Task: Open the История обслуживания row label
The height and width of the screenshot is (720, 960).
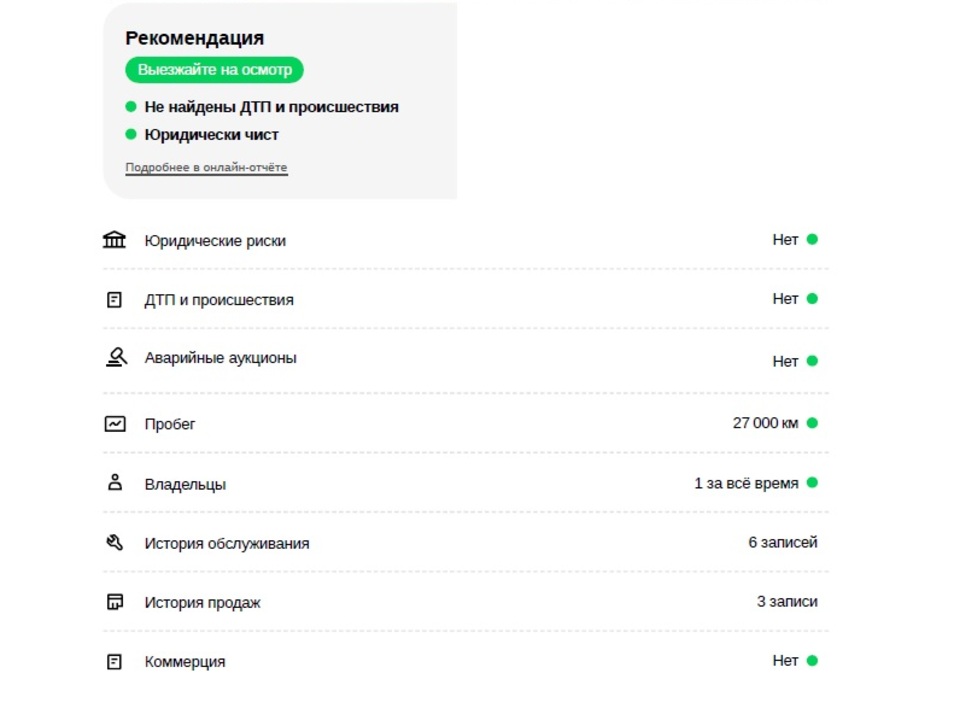Action: [227, 543]
